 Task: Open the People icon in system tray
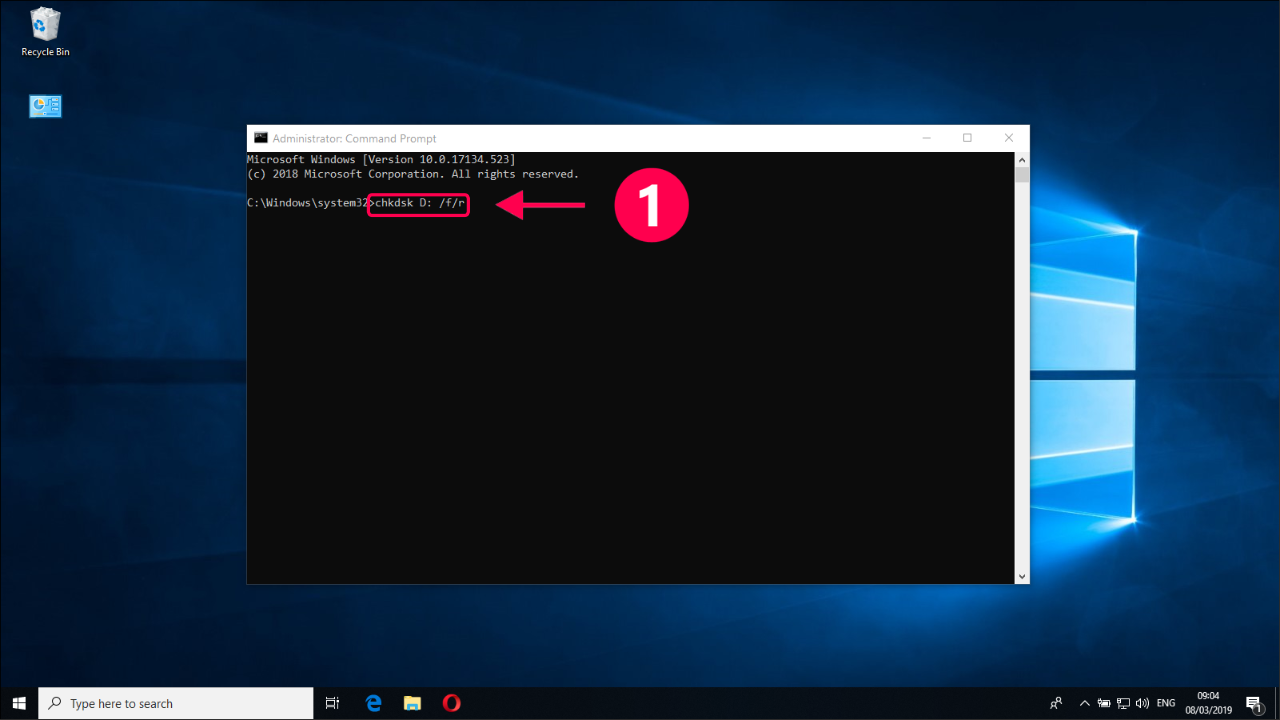(1056, 703)
